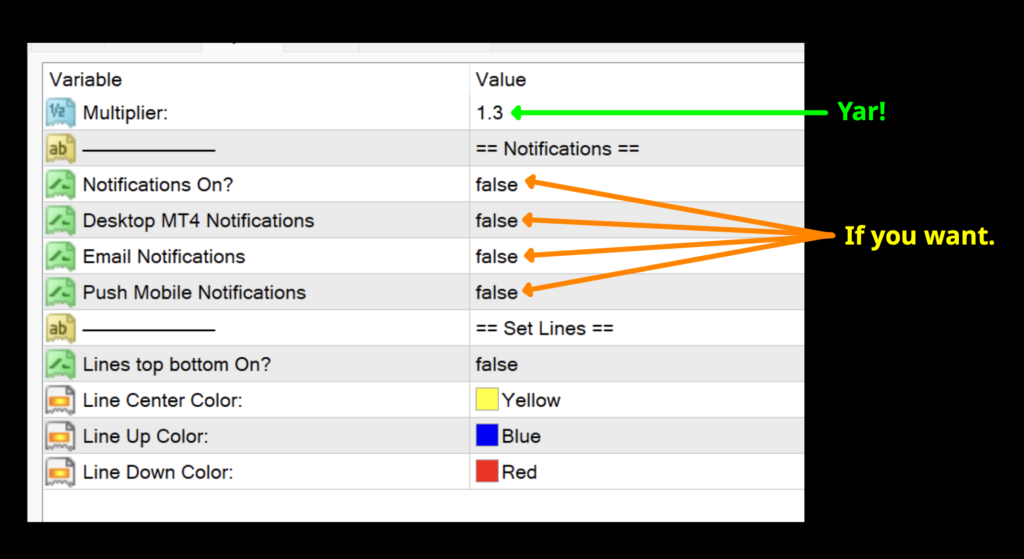Click the Value column header
This screenshot has height=559, width=1024.
click(501, 80)
